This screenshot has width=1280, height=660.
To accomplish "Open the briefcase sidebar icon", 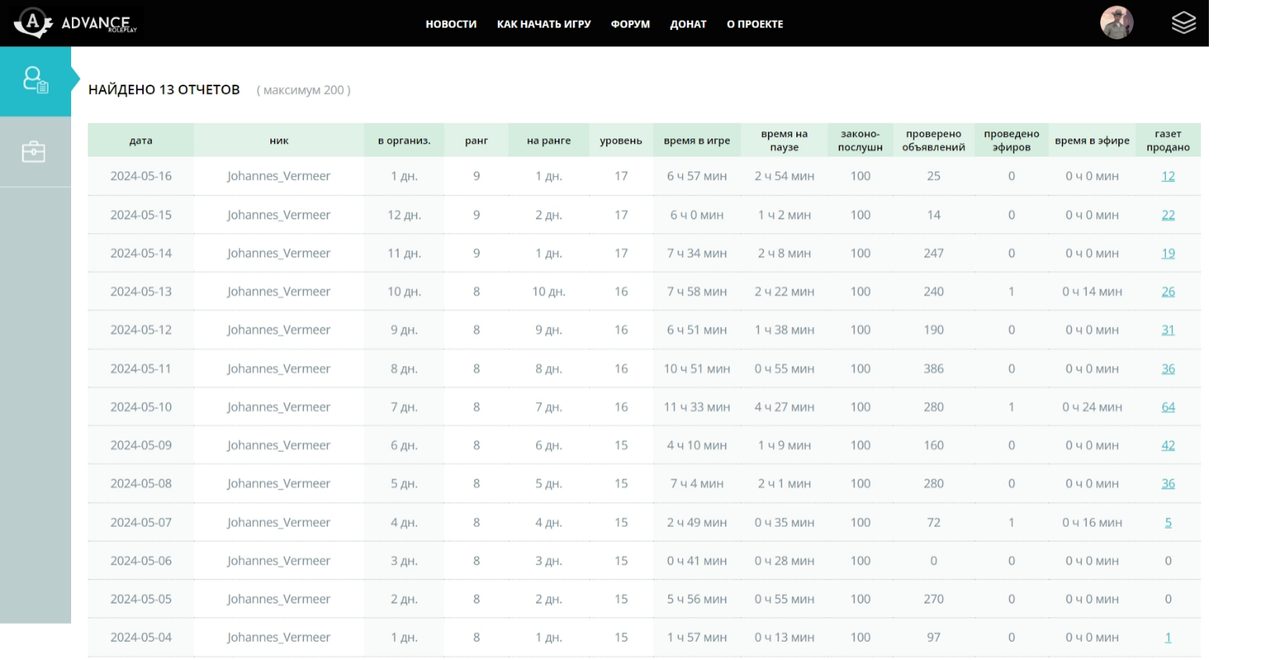I will point(34,152).
